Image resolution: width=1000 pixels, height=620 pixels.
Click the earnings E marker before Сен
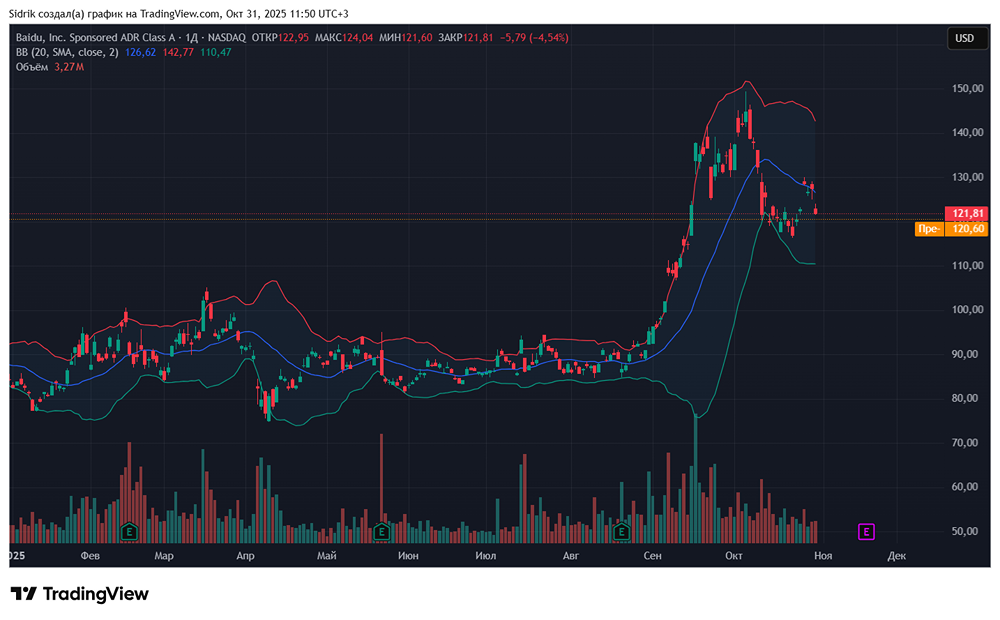pos(622,531)
